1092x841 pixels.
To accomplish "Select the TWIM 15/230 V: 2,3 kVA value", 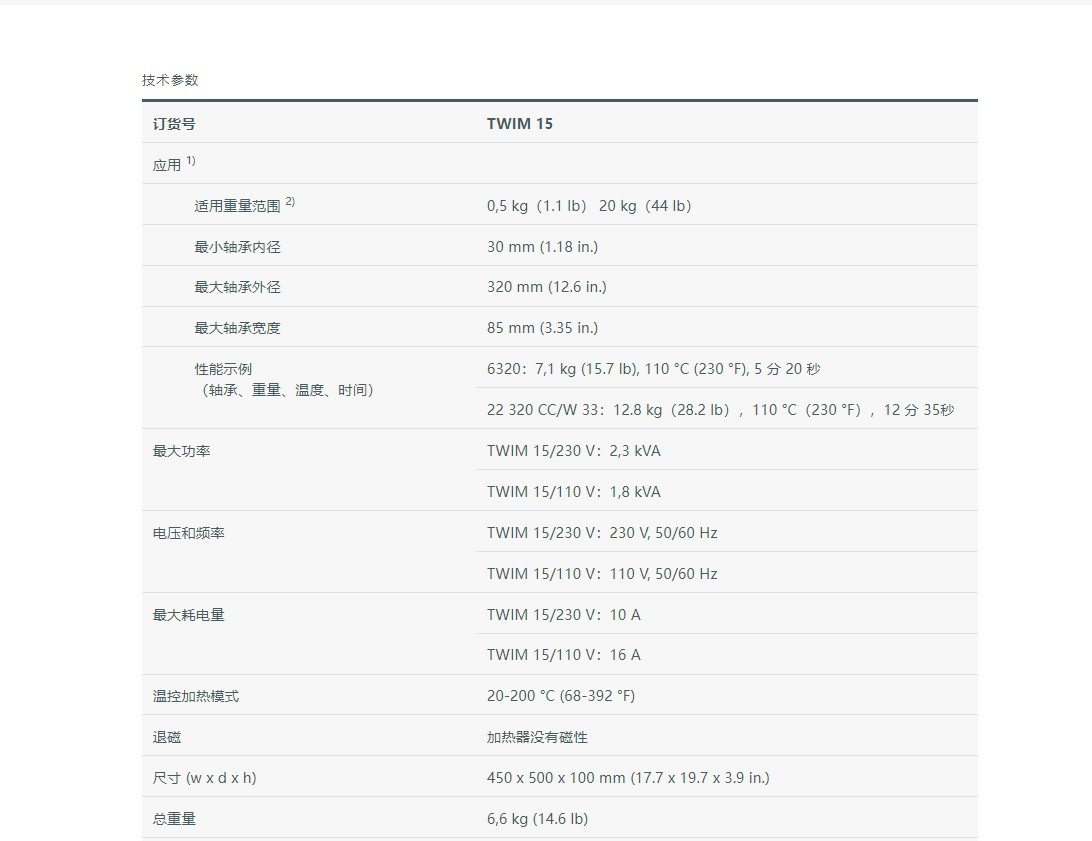I will (574, 451).
